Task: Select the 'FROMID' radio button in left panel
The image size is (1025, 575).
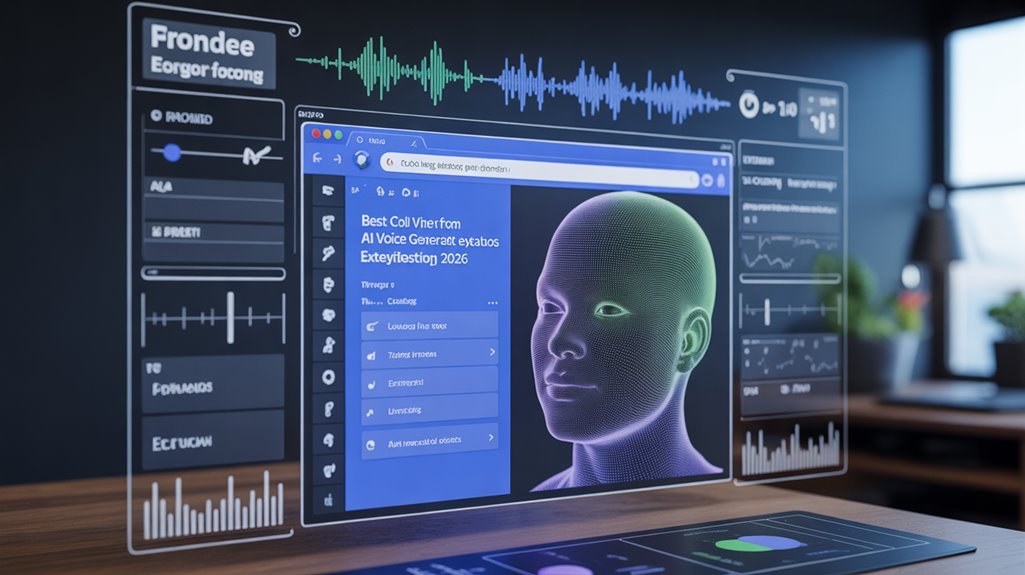Action: point(156,116)
